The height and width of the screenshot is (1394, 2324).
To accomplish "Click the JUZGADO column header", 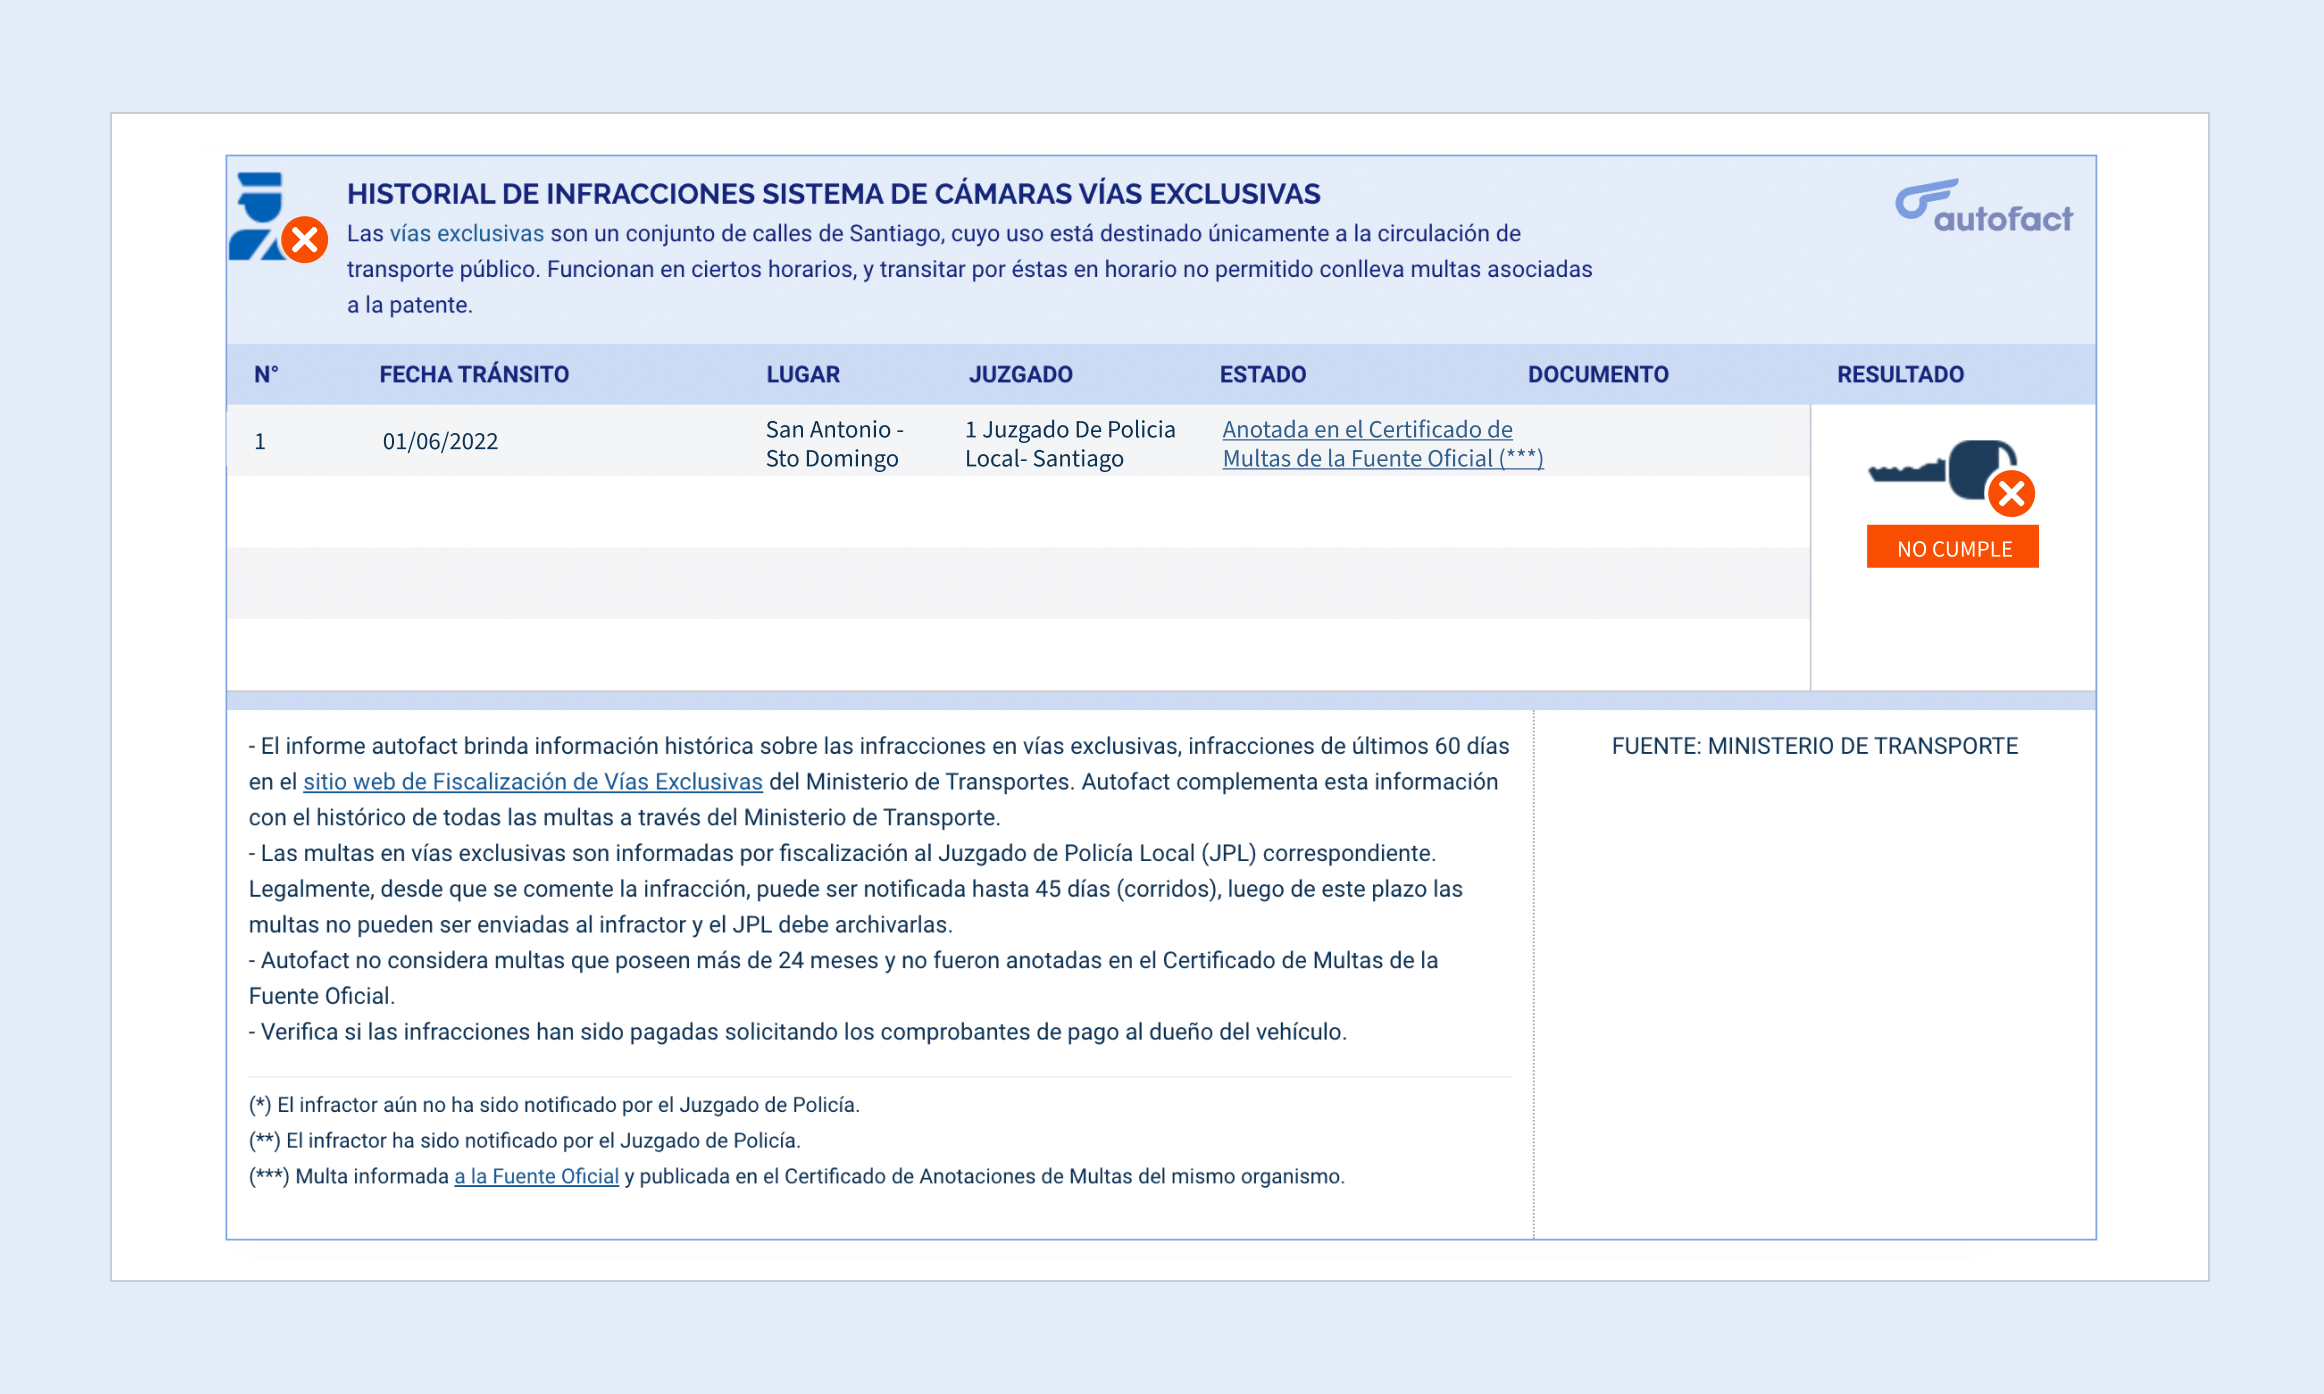I will [1020, 374].
